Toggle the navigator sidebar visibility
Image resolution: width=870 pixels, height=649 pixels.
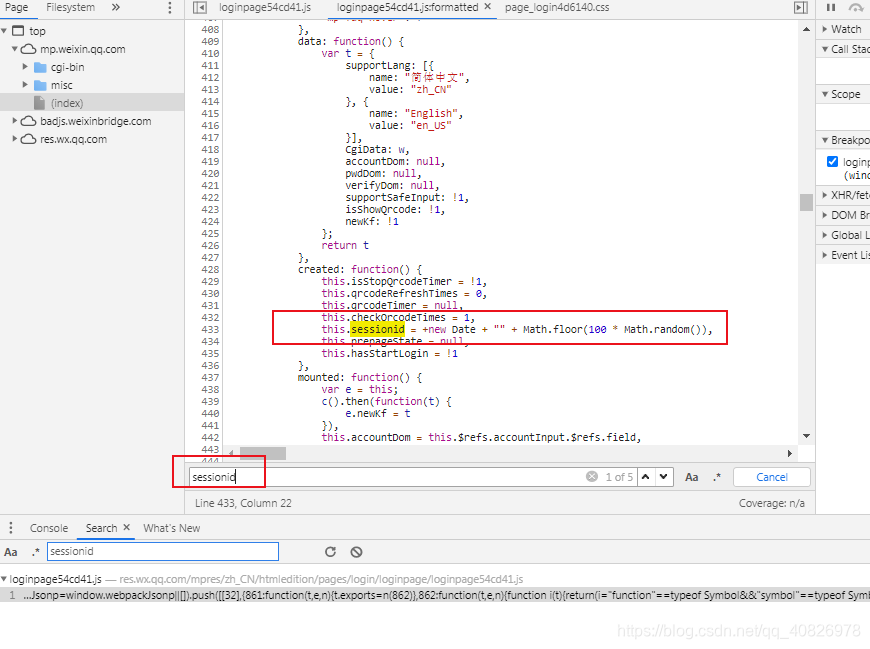point(200,7)
